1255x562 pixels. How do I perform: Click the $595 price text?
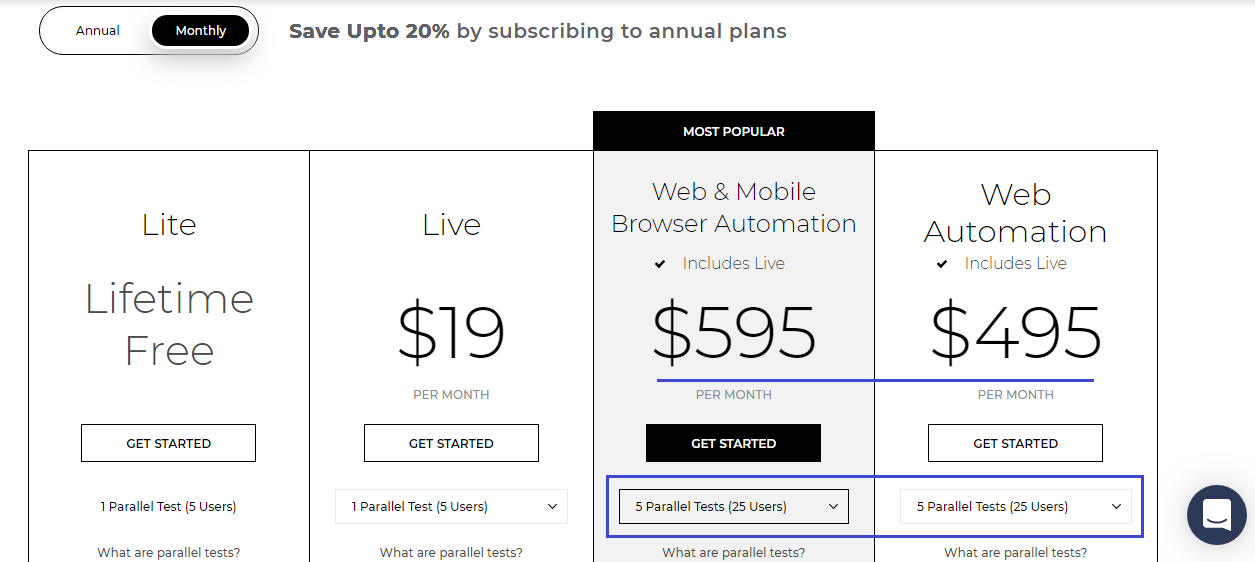pyautogui.click(x=733, y=333)
